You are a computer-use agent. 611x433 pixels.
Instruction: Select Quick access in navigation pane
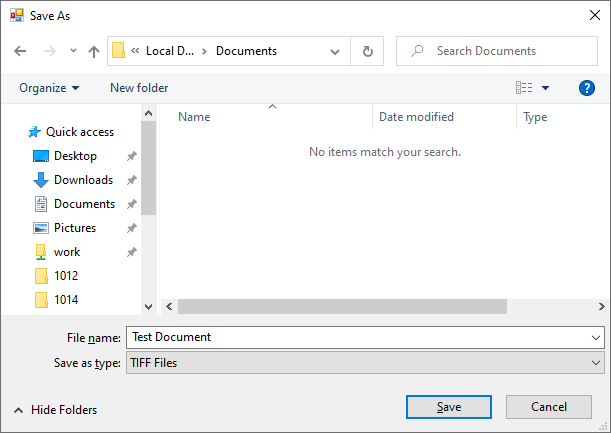(70, 132)
